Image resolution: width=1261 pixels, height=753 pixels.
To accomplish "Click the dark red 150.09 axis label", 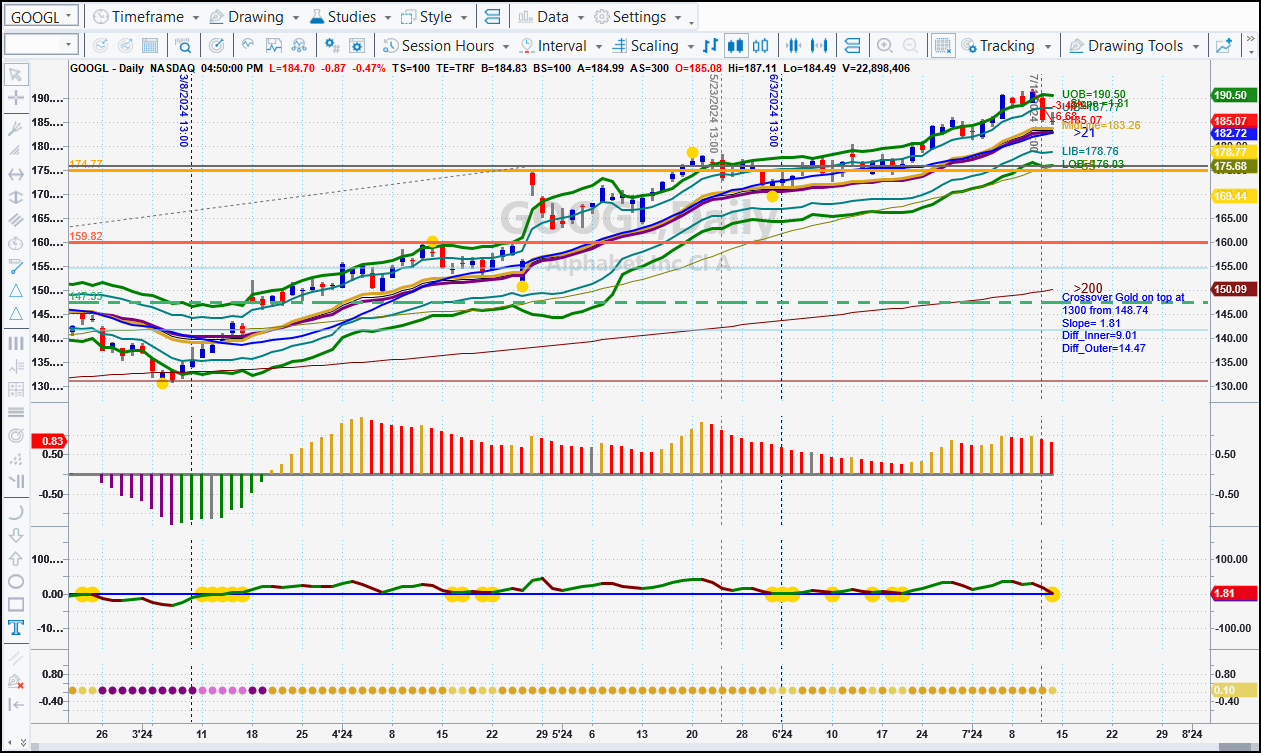I will click(1234, 289).
